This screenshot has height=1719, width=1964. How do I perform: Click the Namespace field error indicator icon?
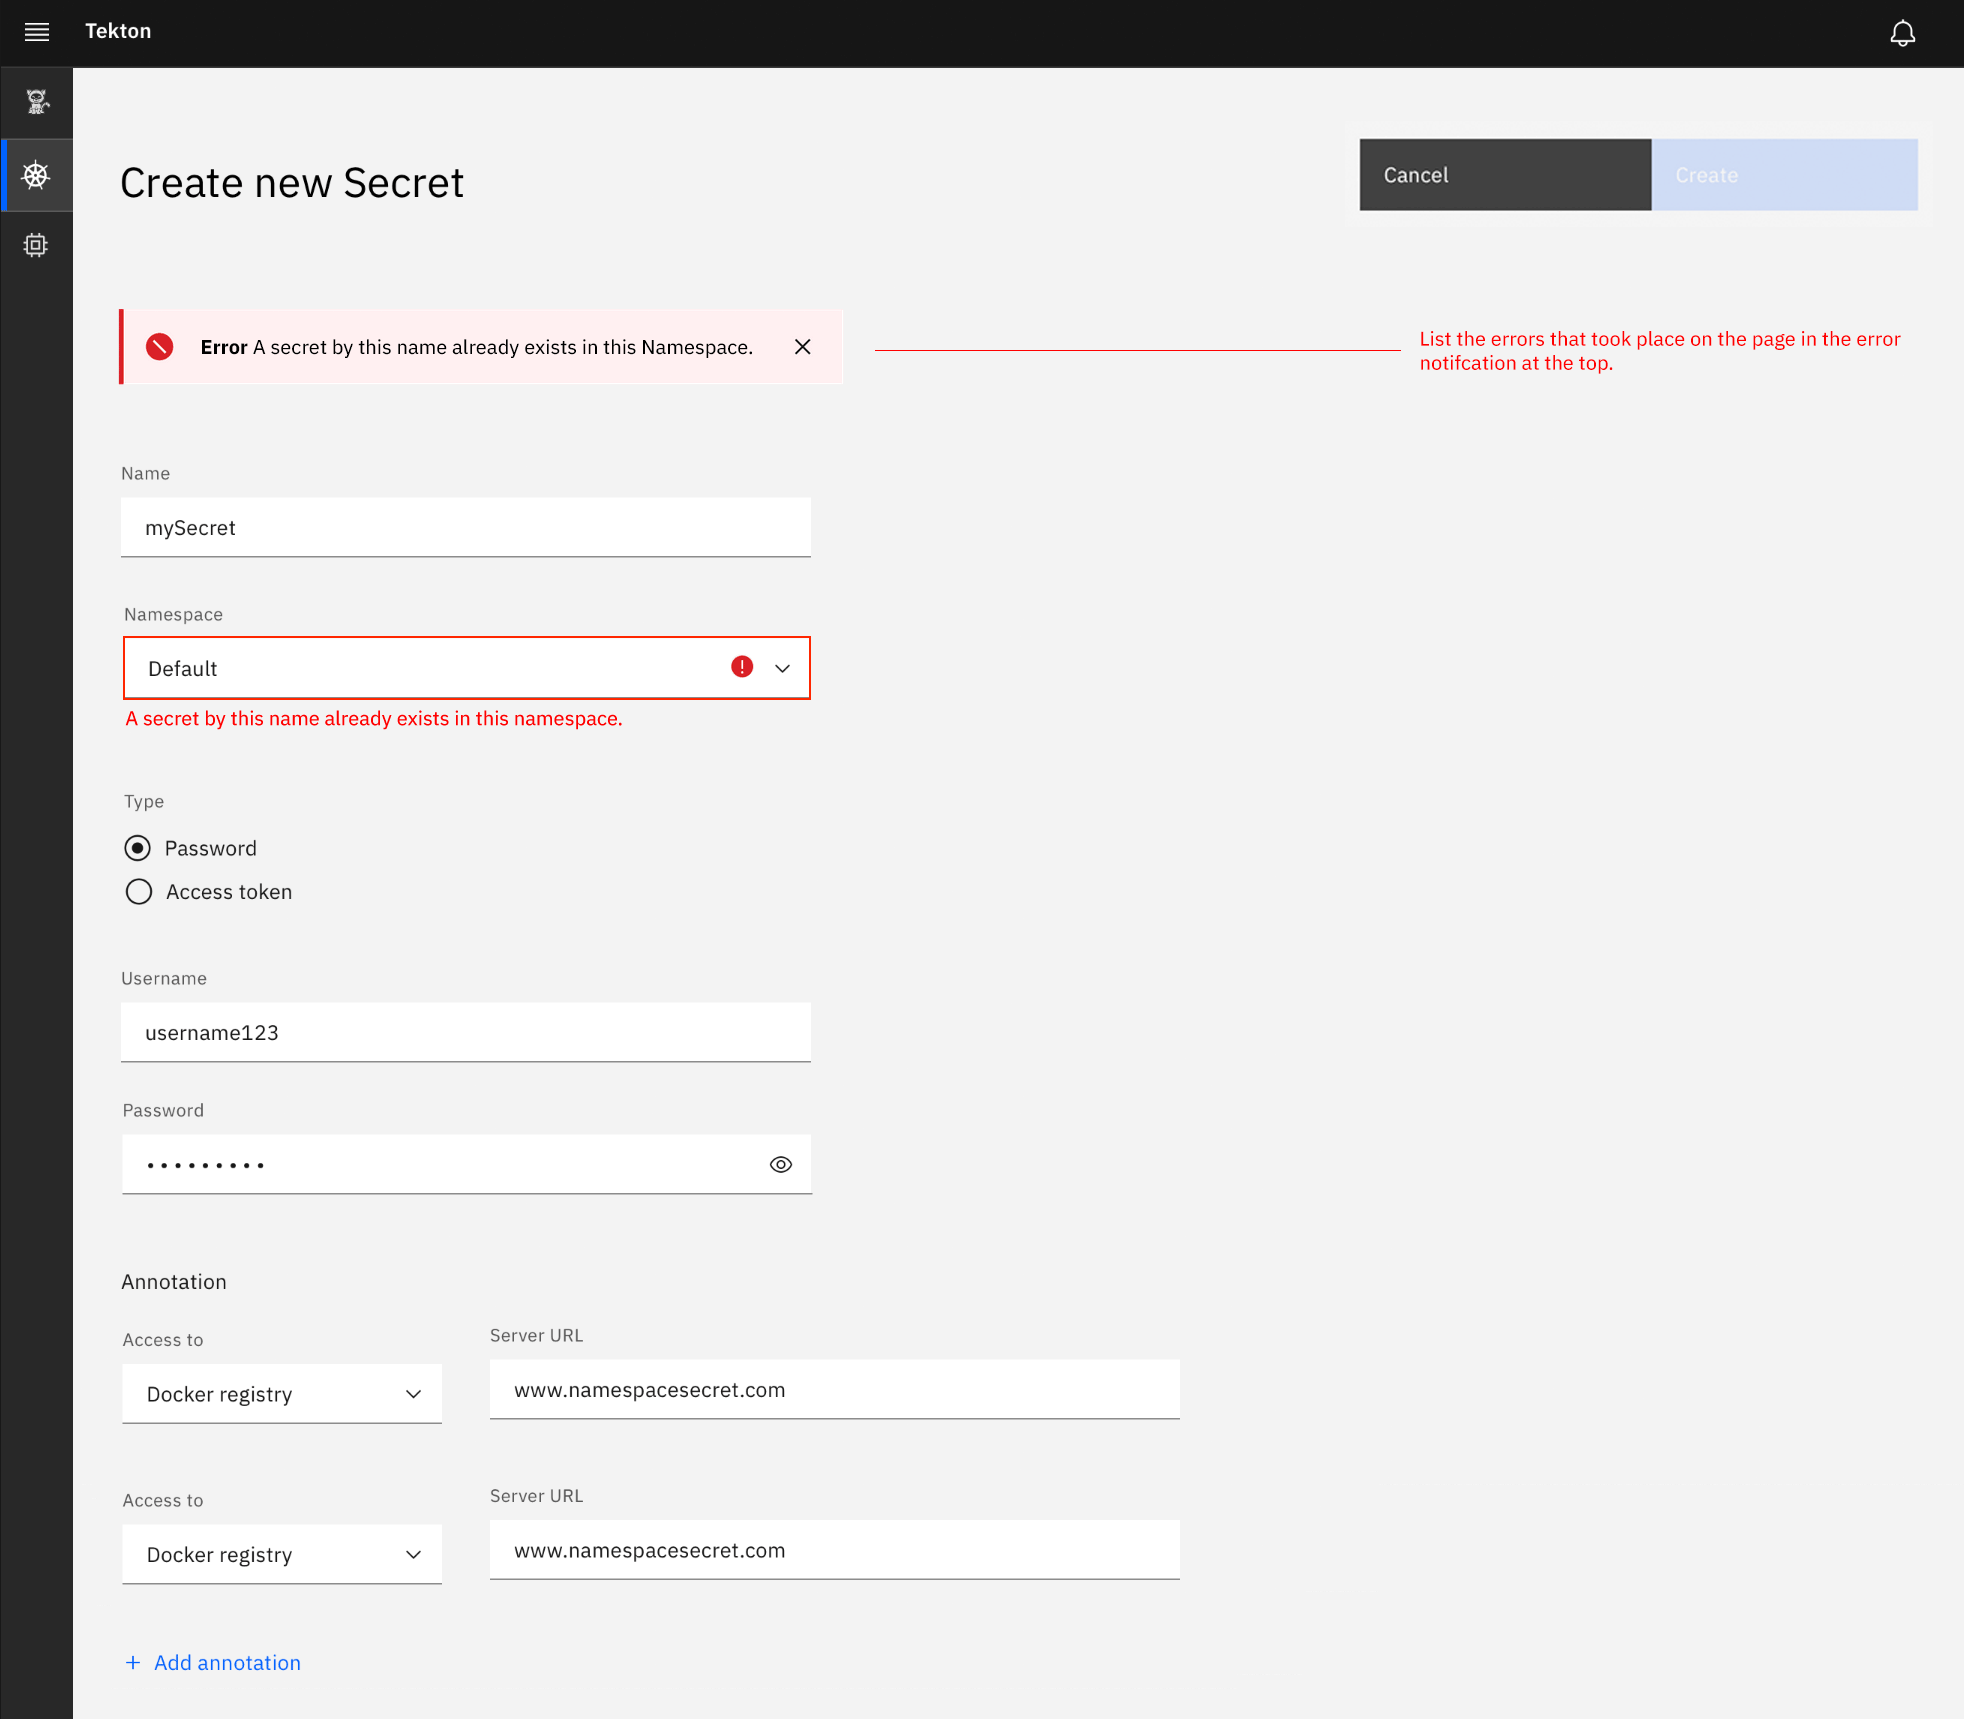click(742, 667)
